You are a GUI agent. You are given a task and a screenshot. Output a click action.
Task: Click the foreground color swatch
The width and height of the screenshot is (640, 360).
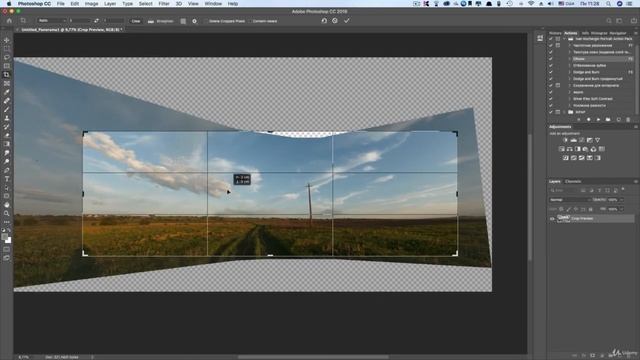pyautogui.click(x=5, y=237)
